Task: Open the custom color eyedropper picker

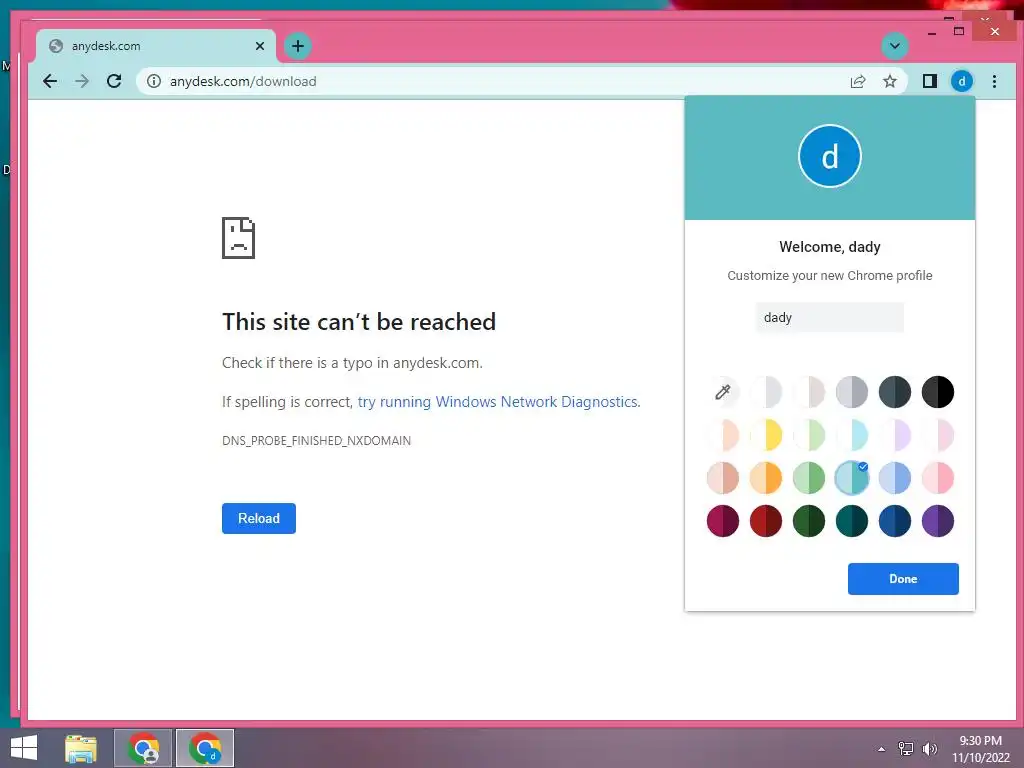Action: pos(722,392)
